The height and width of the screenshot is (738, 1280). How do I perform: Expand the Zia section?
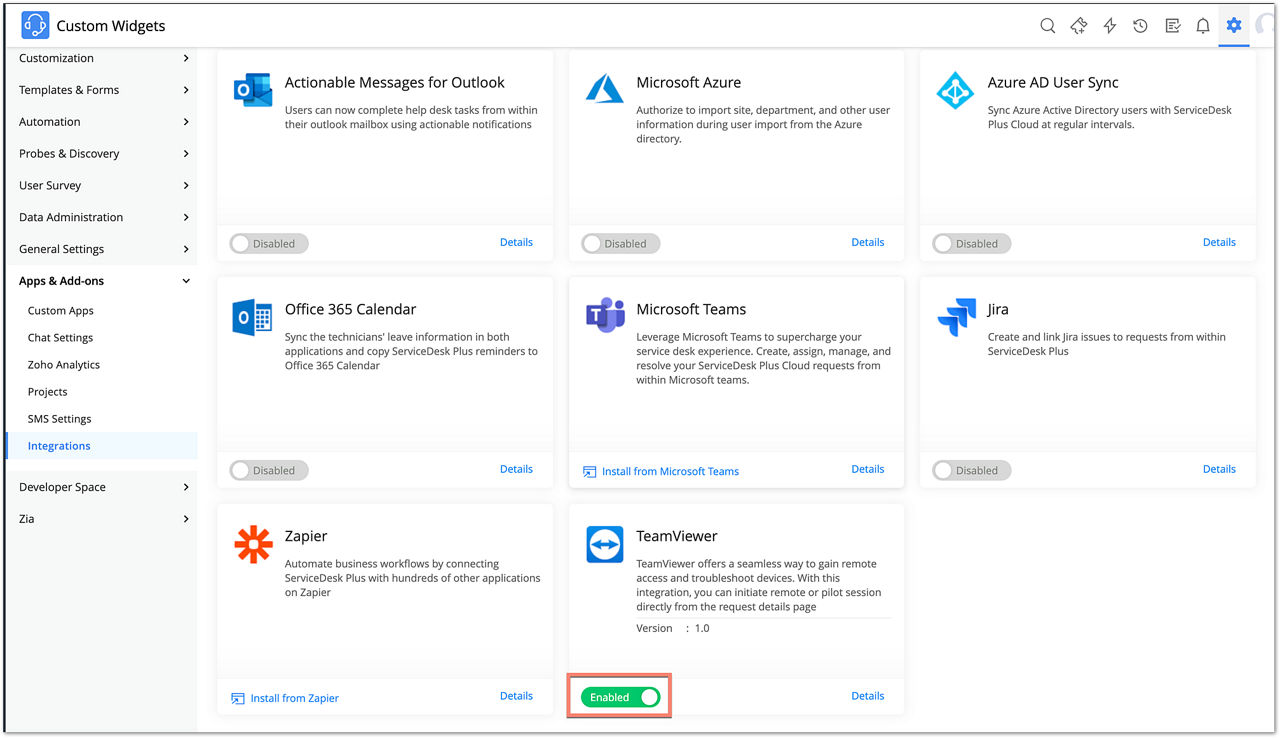click(x=103, y=520)
